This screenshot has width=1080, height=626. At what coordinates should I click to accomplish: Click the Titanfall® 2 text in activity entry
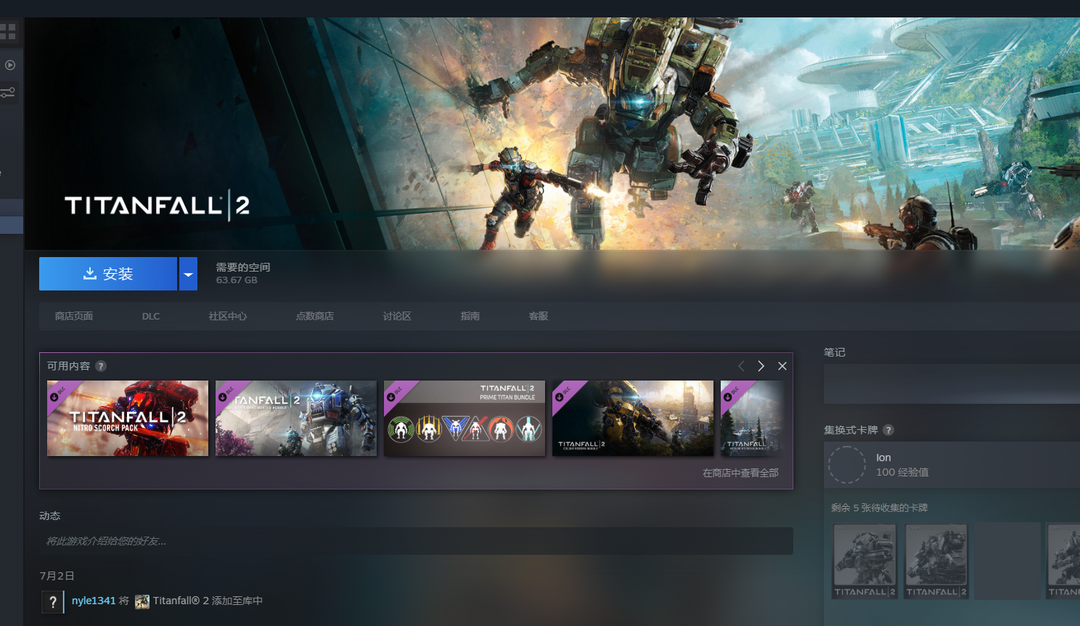click(180, 601)
